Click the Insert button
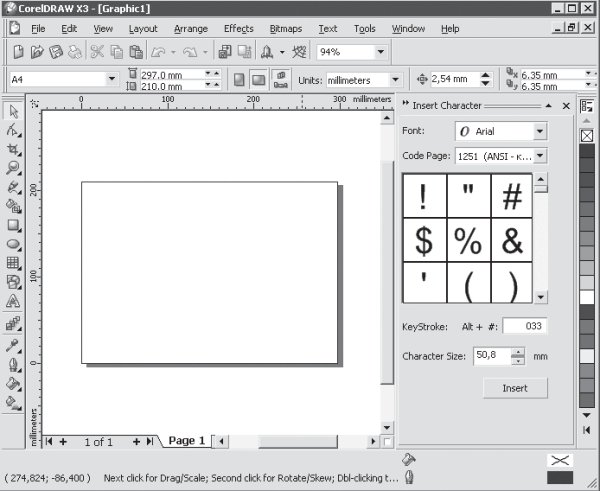600x491 pixels. (x=515, y=388)
